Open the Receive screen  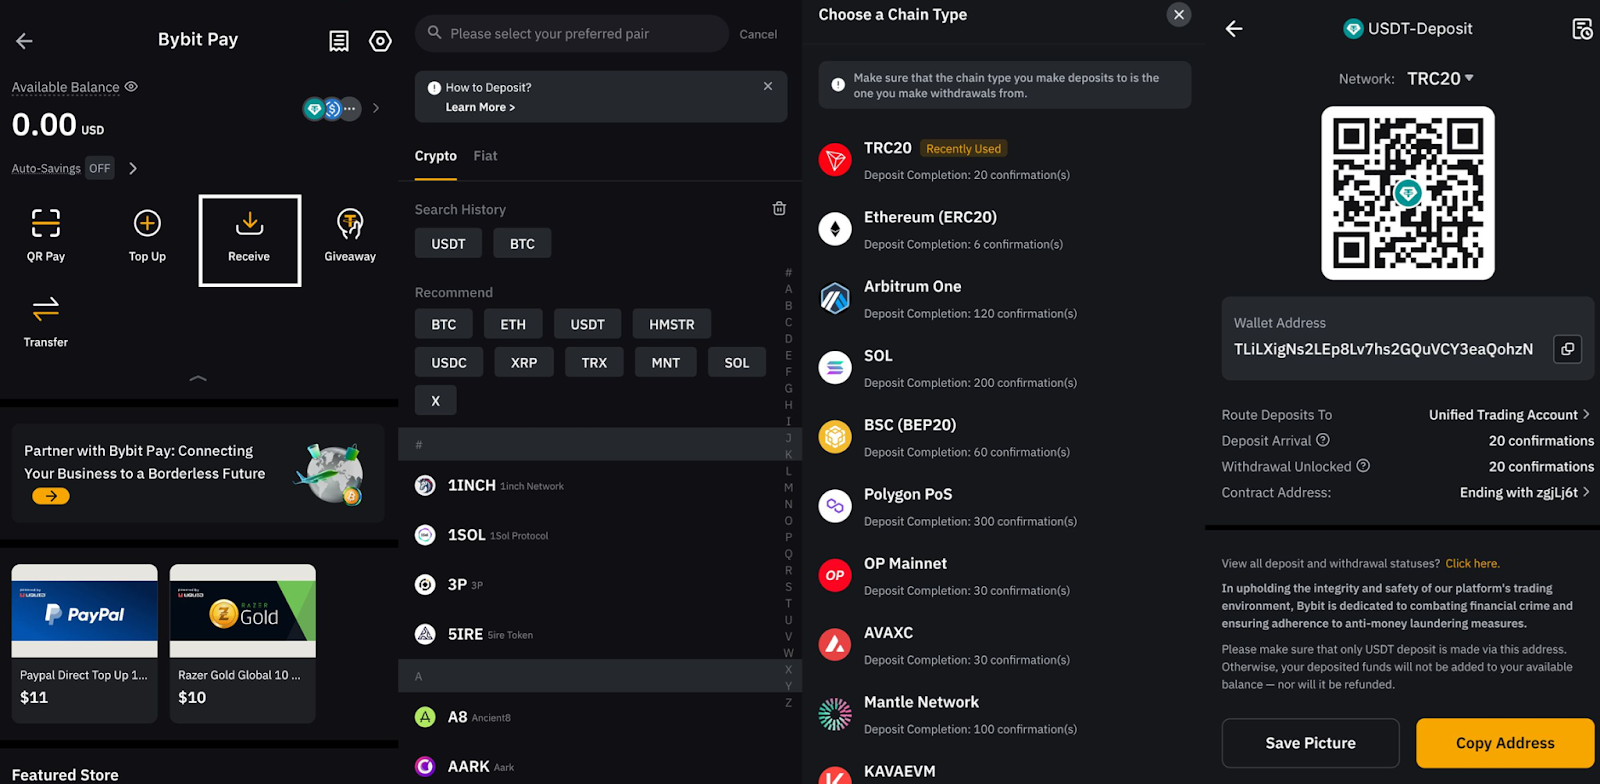248,240
